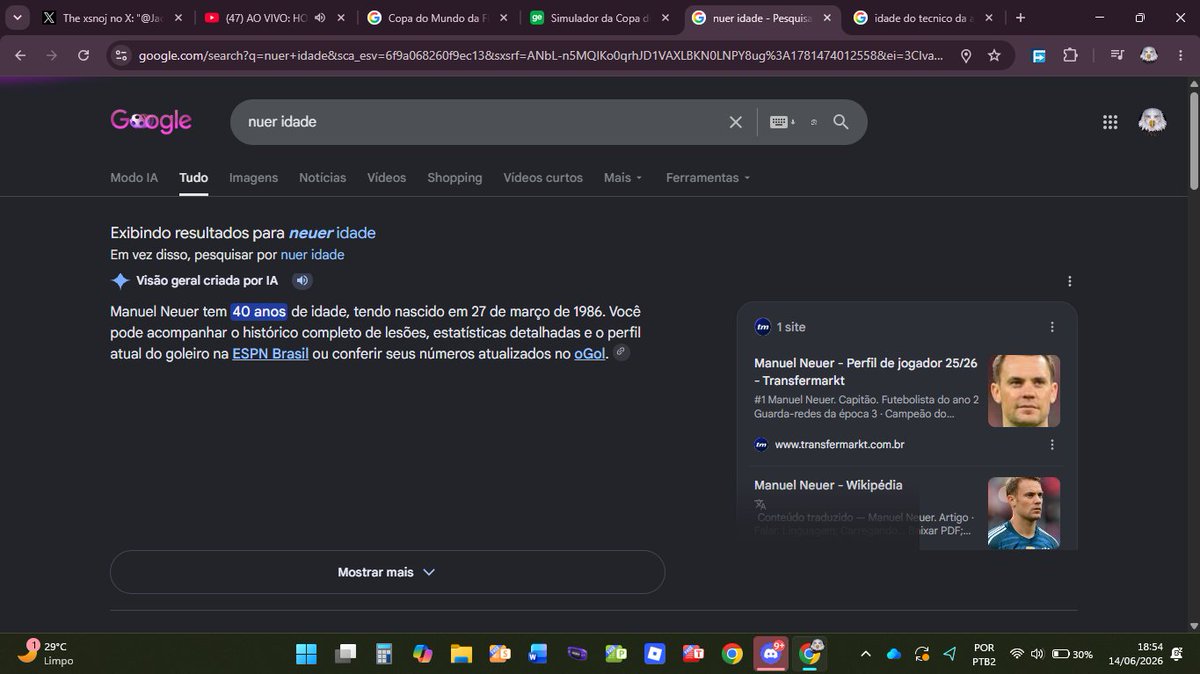Switch to Copa do Mundo browser tab
The image size is (1200, 674).
click(437, 17)
